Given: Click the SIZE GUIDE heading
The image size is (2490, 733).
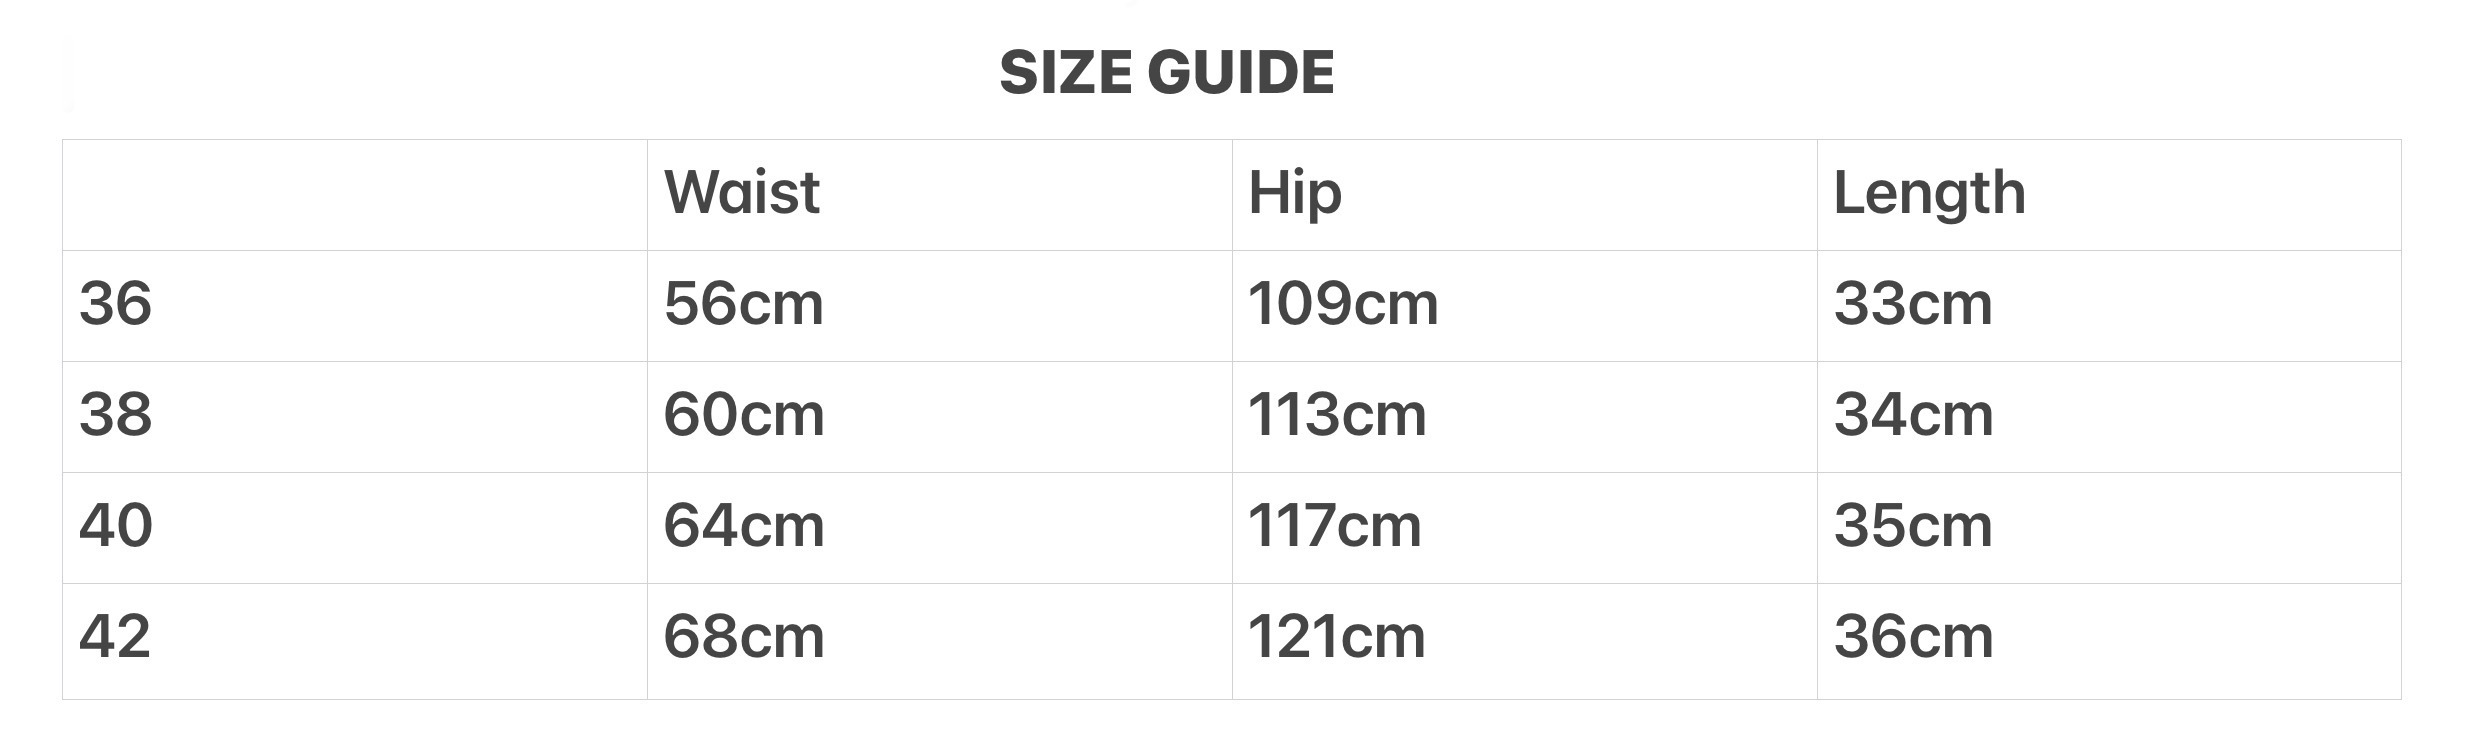Looking at the screenshot, I should 1166,72.
